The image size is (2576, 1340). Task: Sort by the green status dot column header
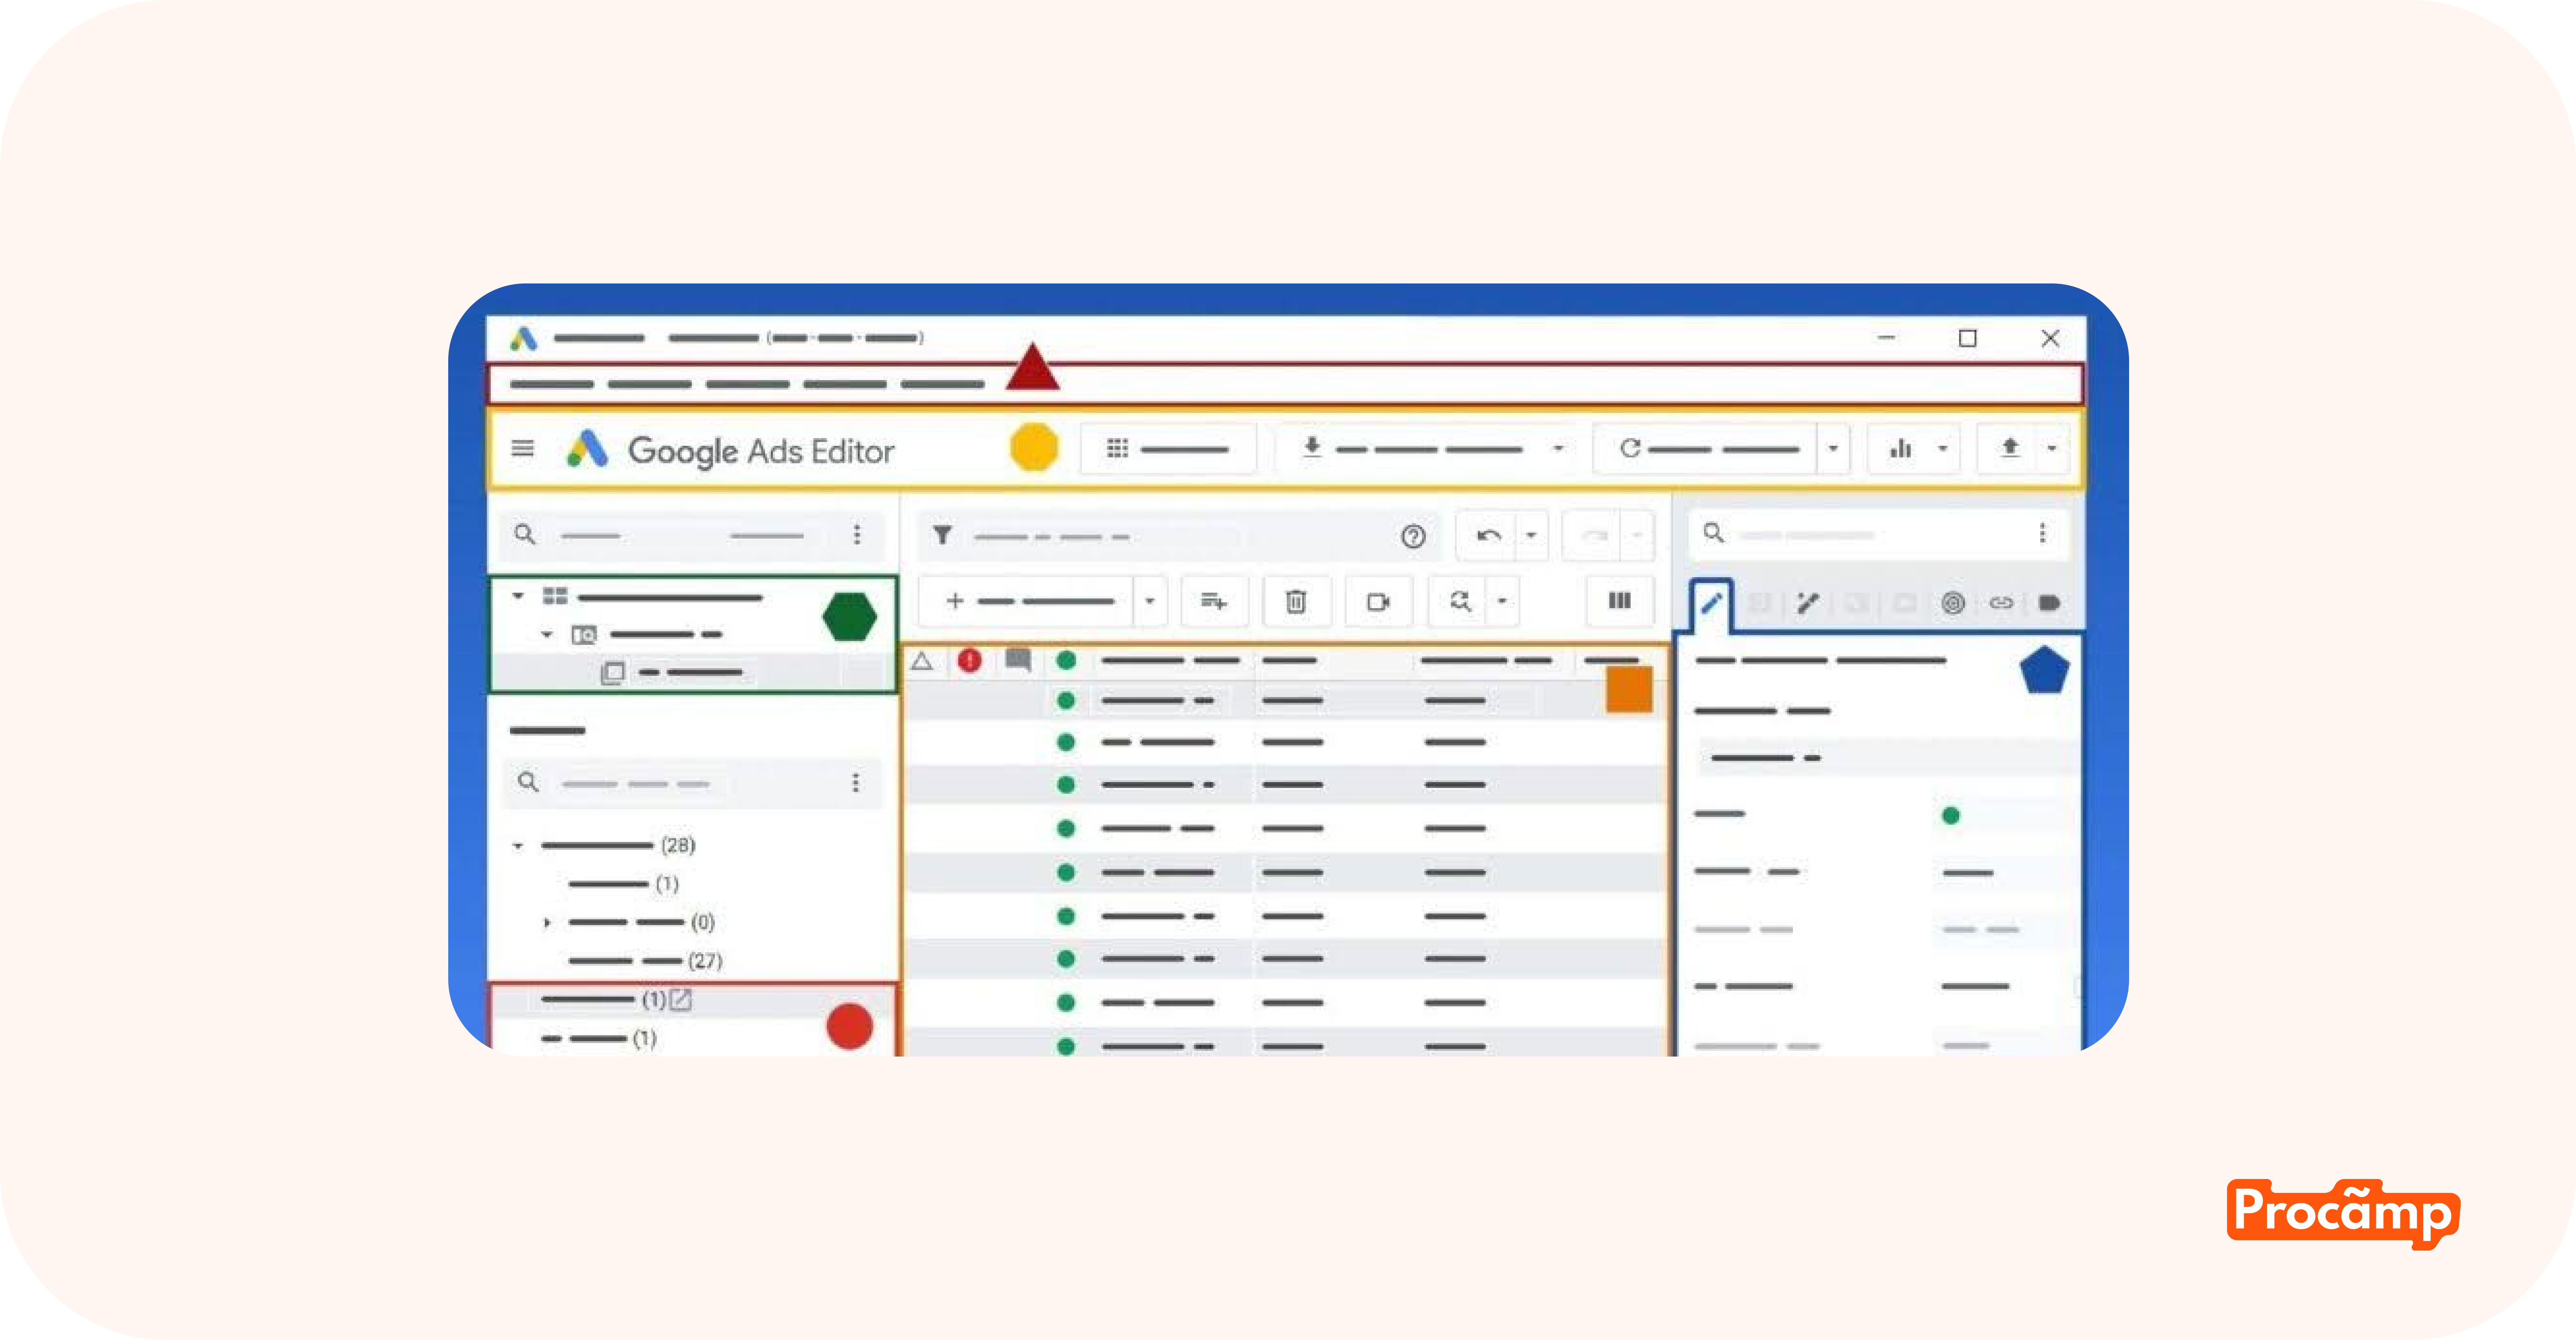[x=1066, y=661]
